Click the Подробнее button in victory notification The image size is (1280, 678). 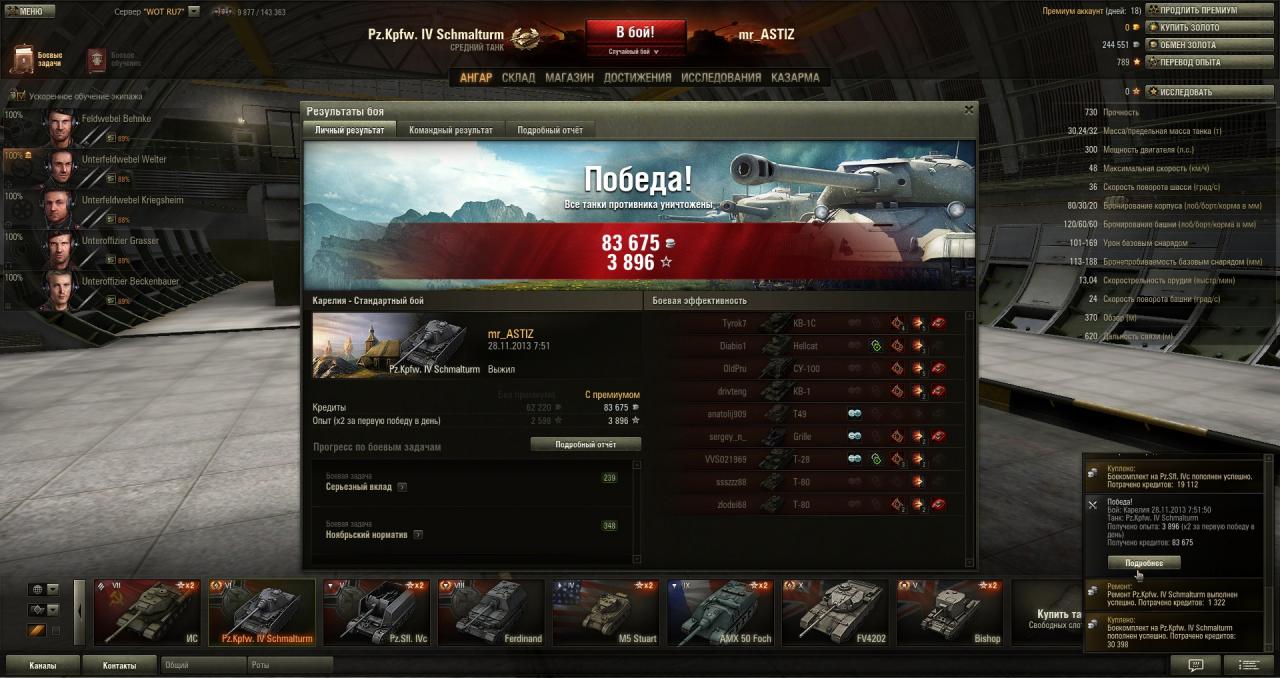(1144, 563)
